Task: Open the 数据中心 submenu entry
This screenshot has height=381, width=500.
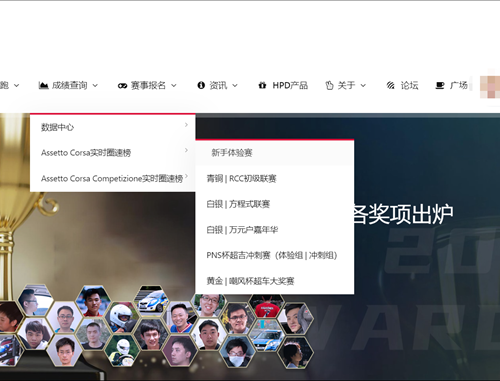Action: point(113,127)
